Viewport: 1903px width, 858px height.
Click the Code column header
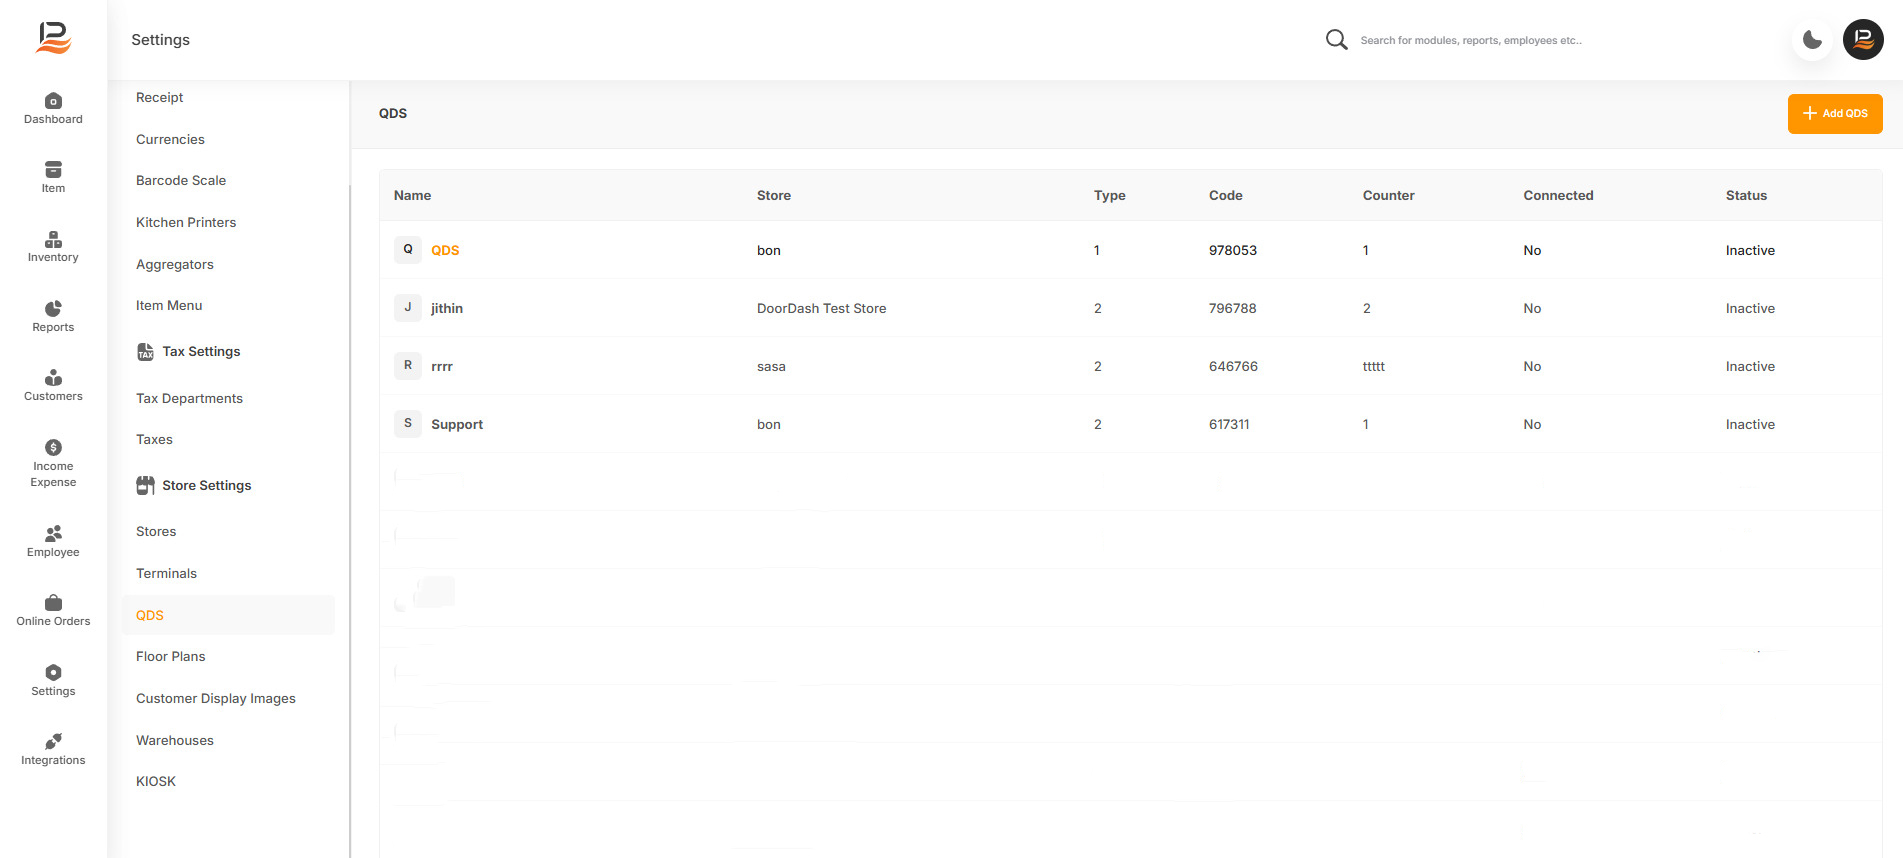click(1225, 195)
